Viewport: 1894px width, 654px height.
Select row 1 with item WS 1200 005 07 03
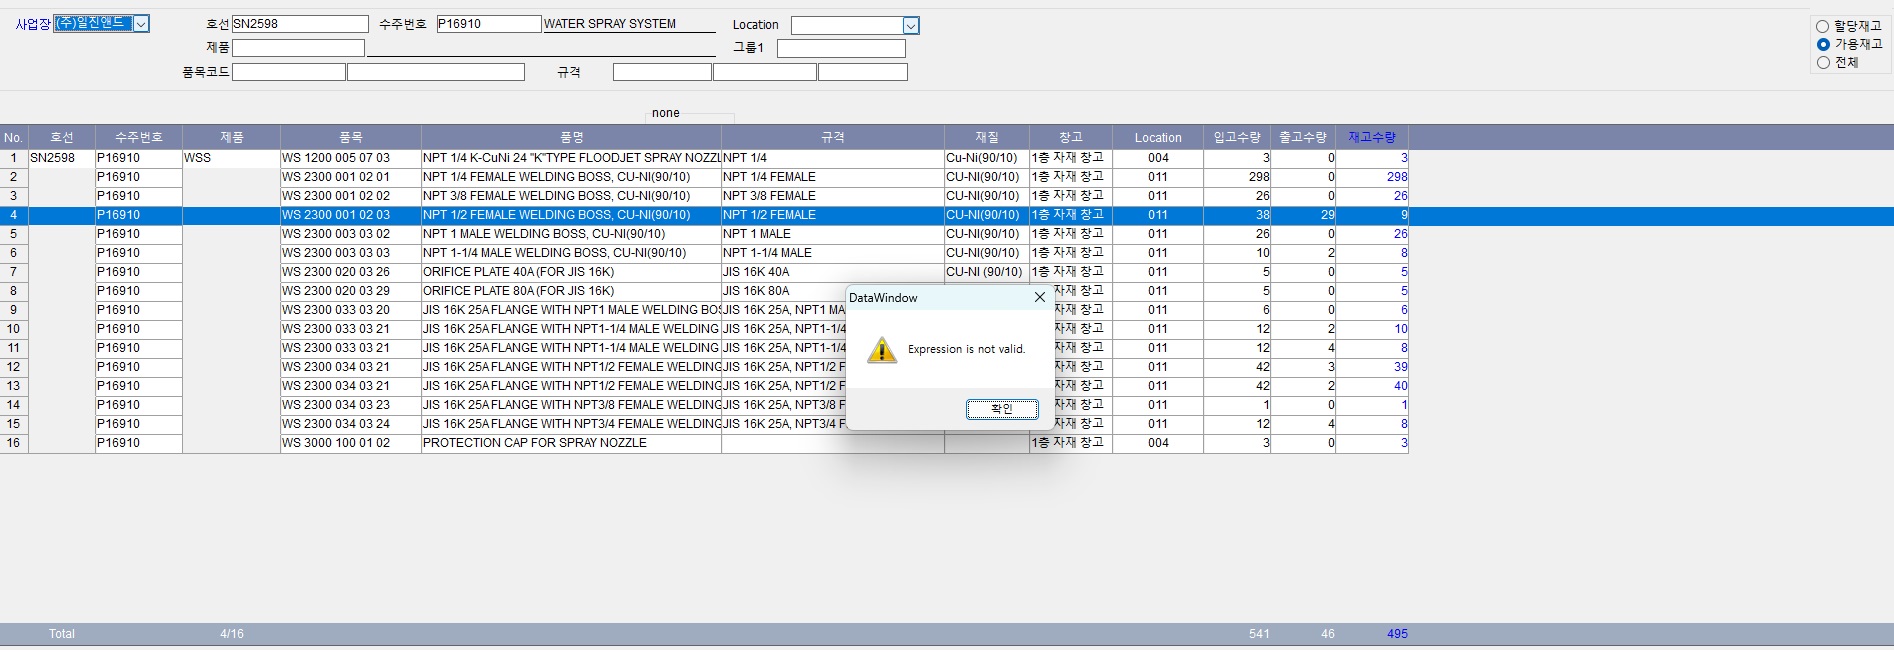[336, 158]
